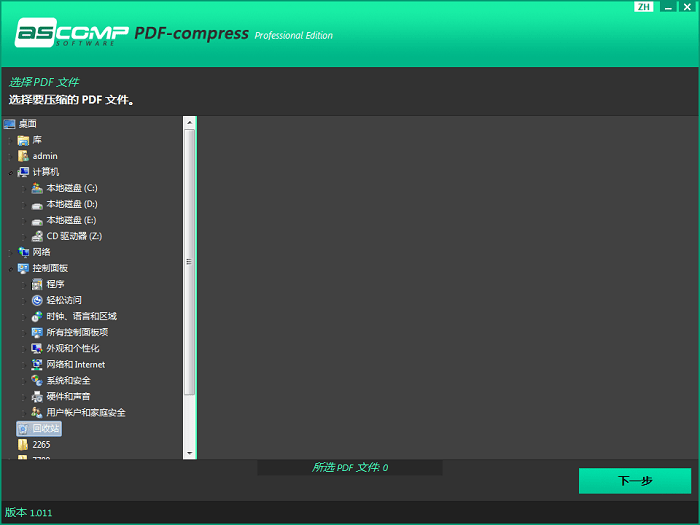Expand the Libraries (库) tree node
This screenshot has width=700, height=525.
(10, 141)
